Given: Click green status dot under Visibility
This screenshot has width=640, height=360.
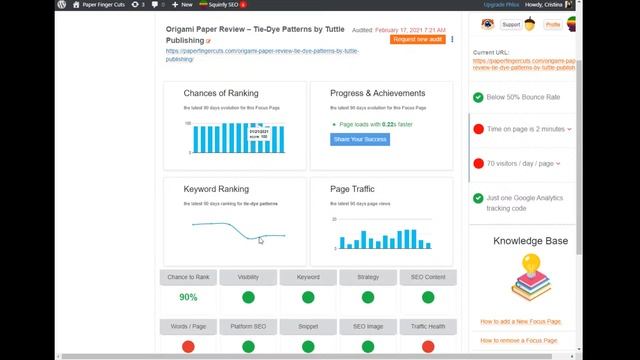Looking at the screenshot, I should (x=248, y=297).
